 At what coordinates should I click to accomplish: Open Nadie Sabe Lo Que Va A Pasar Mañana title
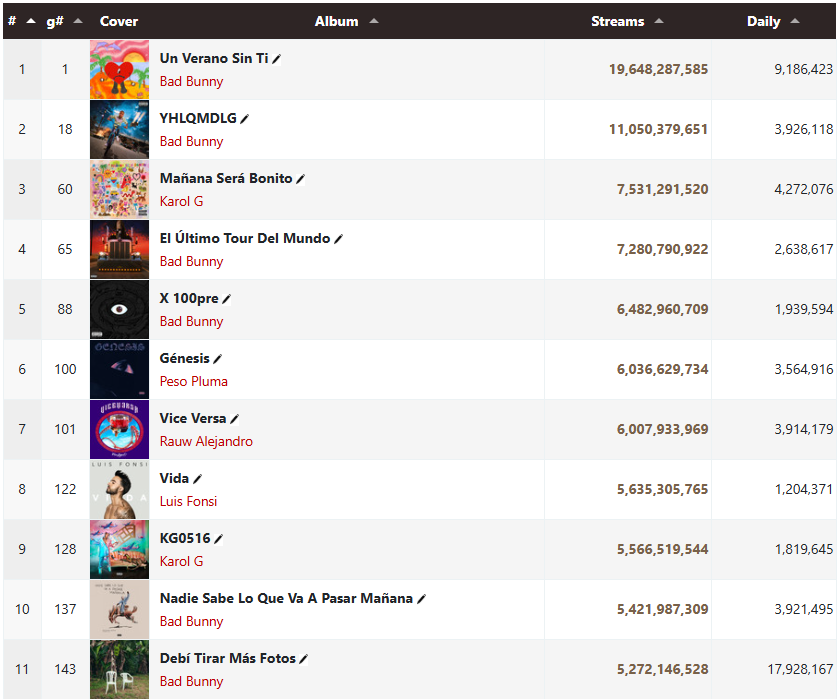click(286, 598)
